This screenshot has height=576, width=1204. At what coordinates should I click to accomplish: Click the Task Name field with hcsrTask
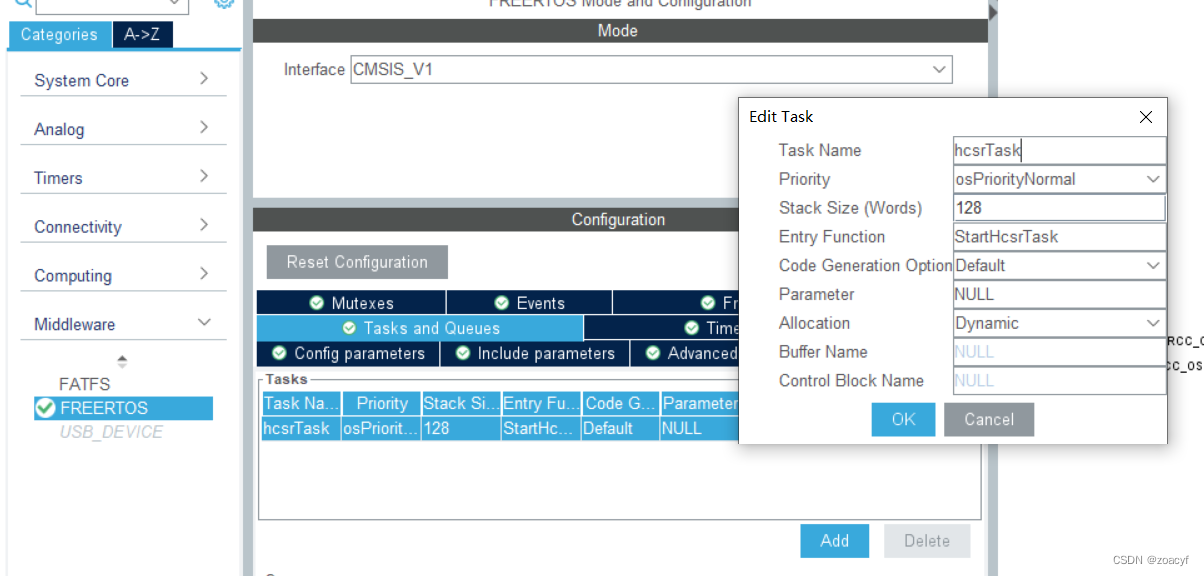[1059, 150]
